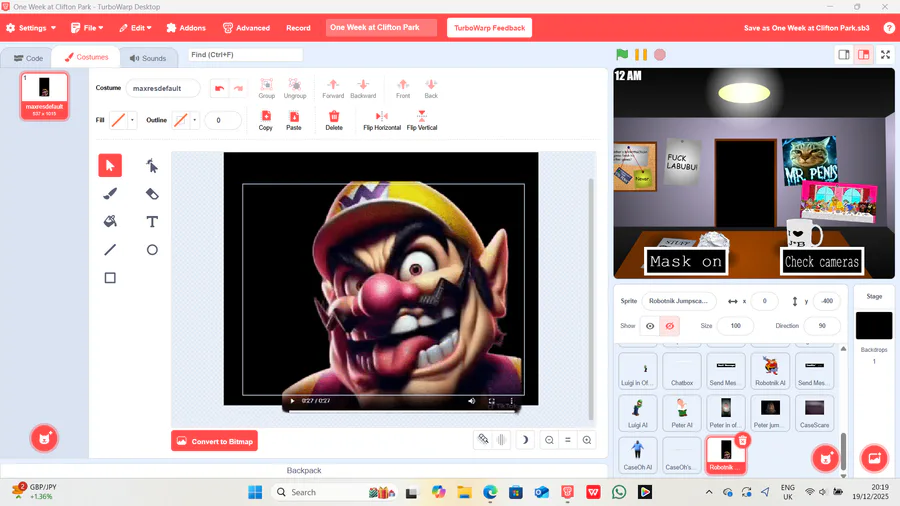Screen dimensions: 900x506
Task: Click the yellow pause button
Action: (x=641, y=55)
